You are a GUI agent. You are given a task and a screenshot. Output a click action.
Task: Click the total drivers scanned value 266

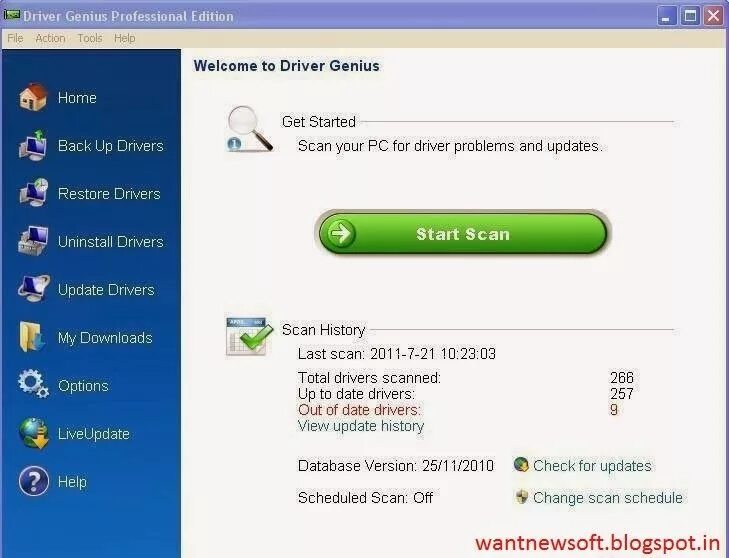(622, 377)
